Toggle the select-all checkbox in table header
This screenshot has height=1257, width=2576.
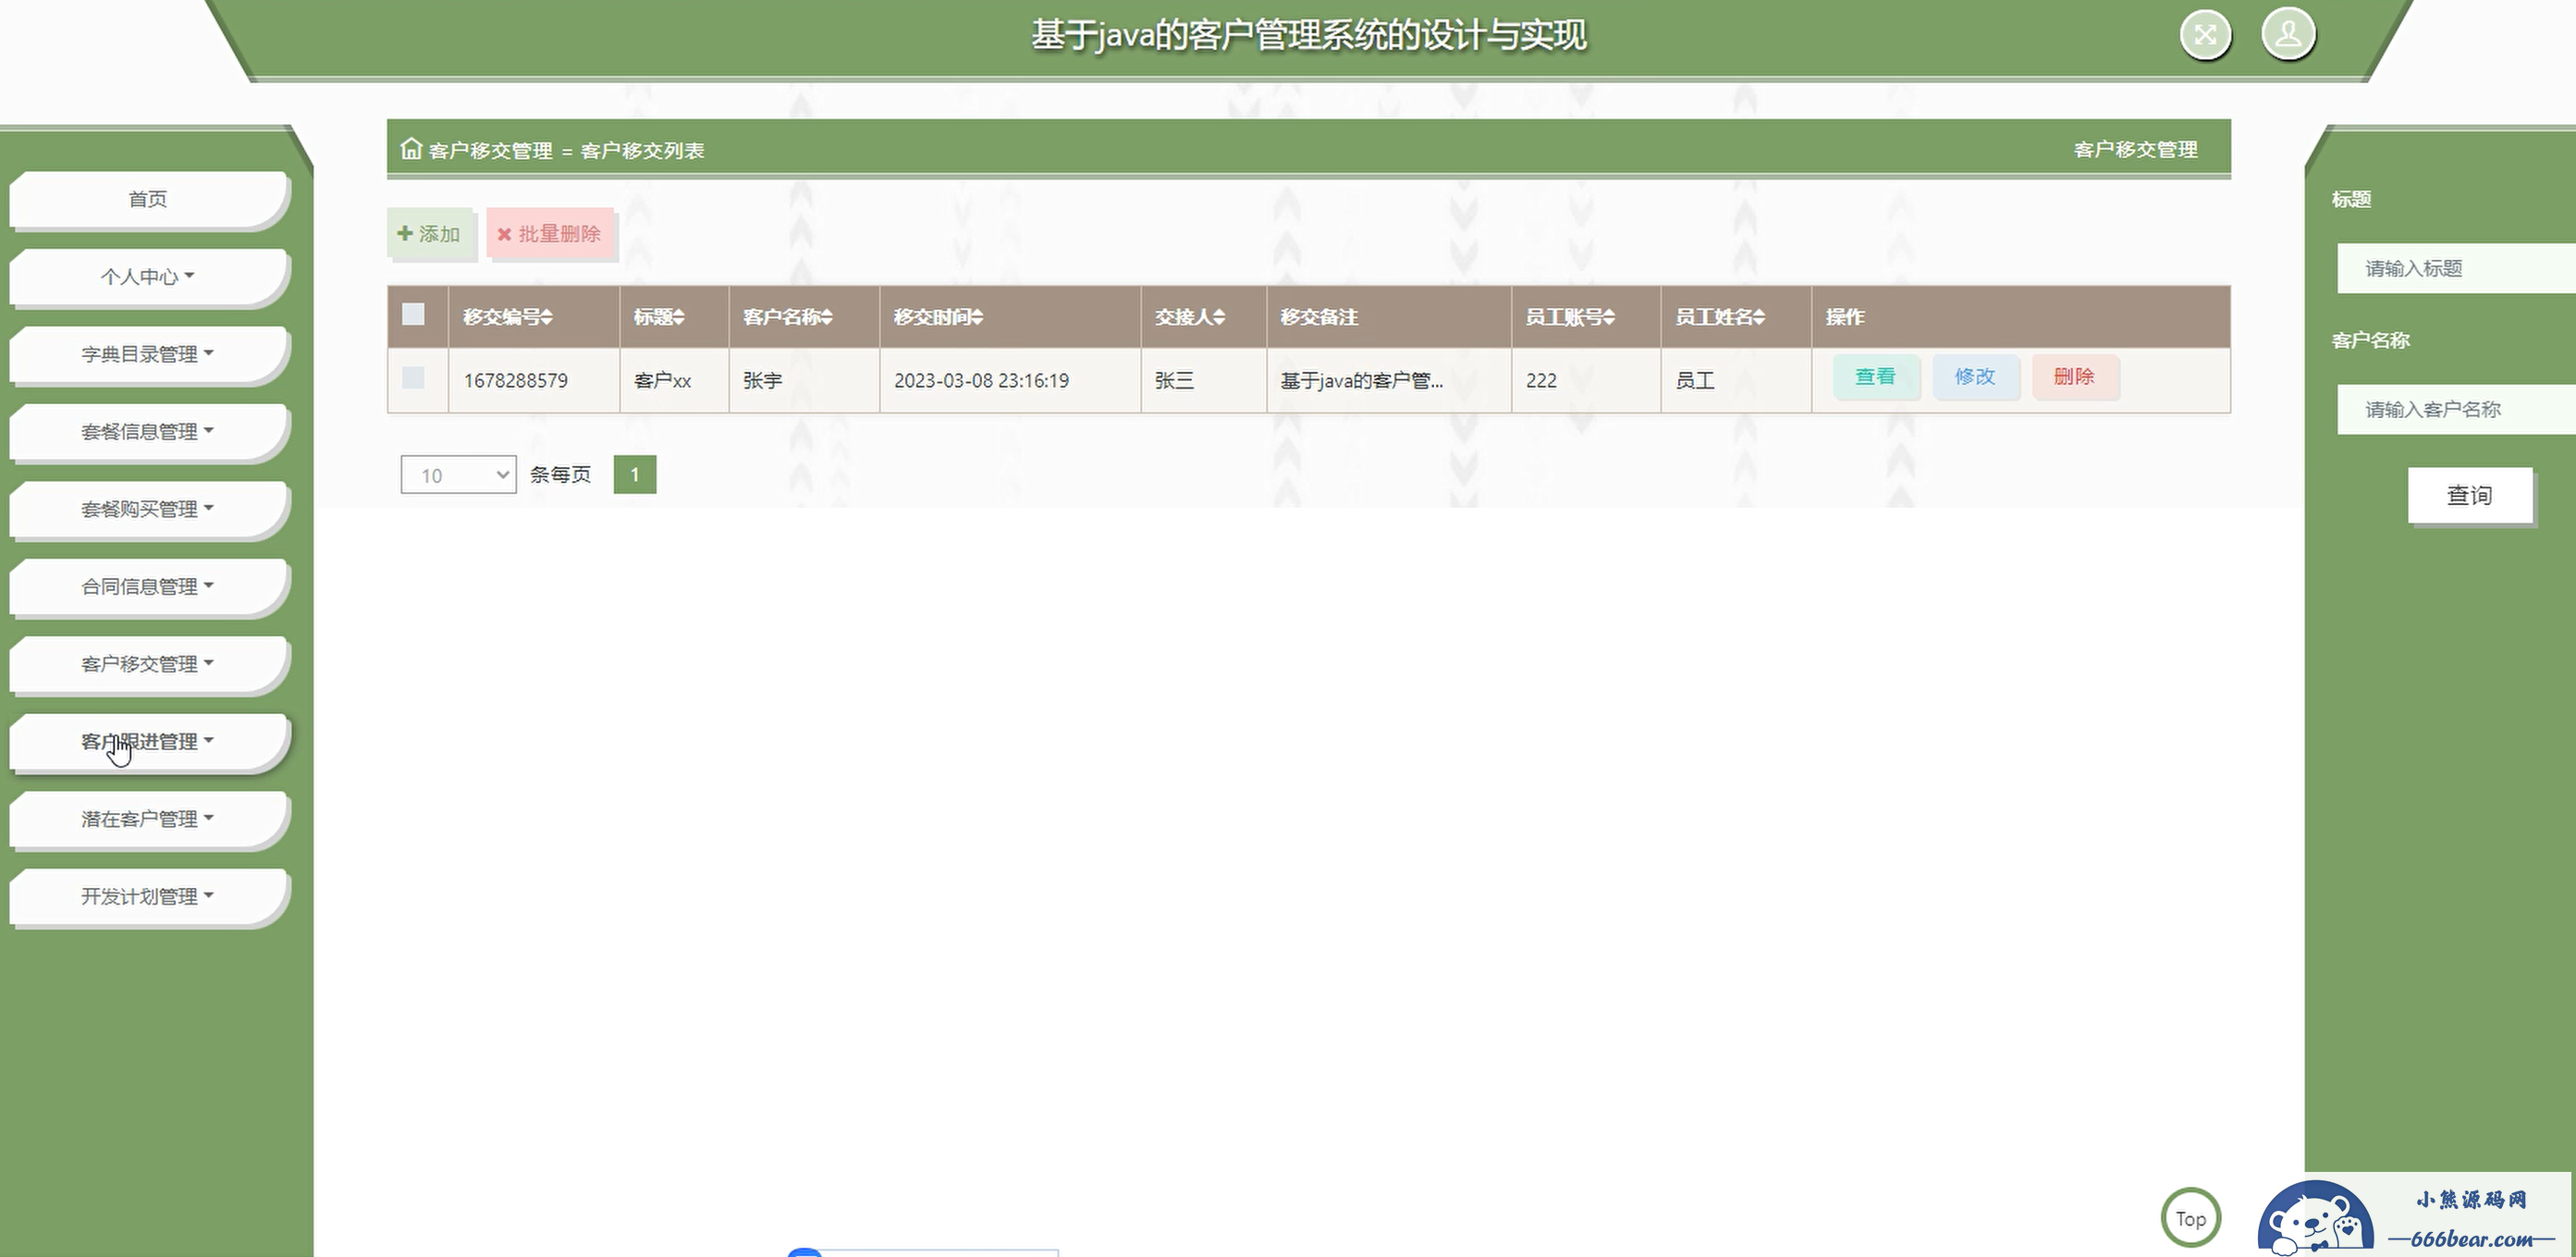coord(413,315)
